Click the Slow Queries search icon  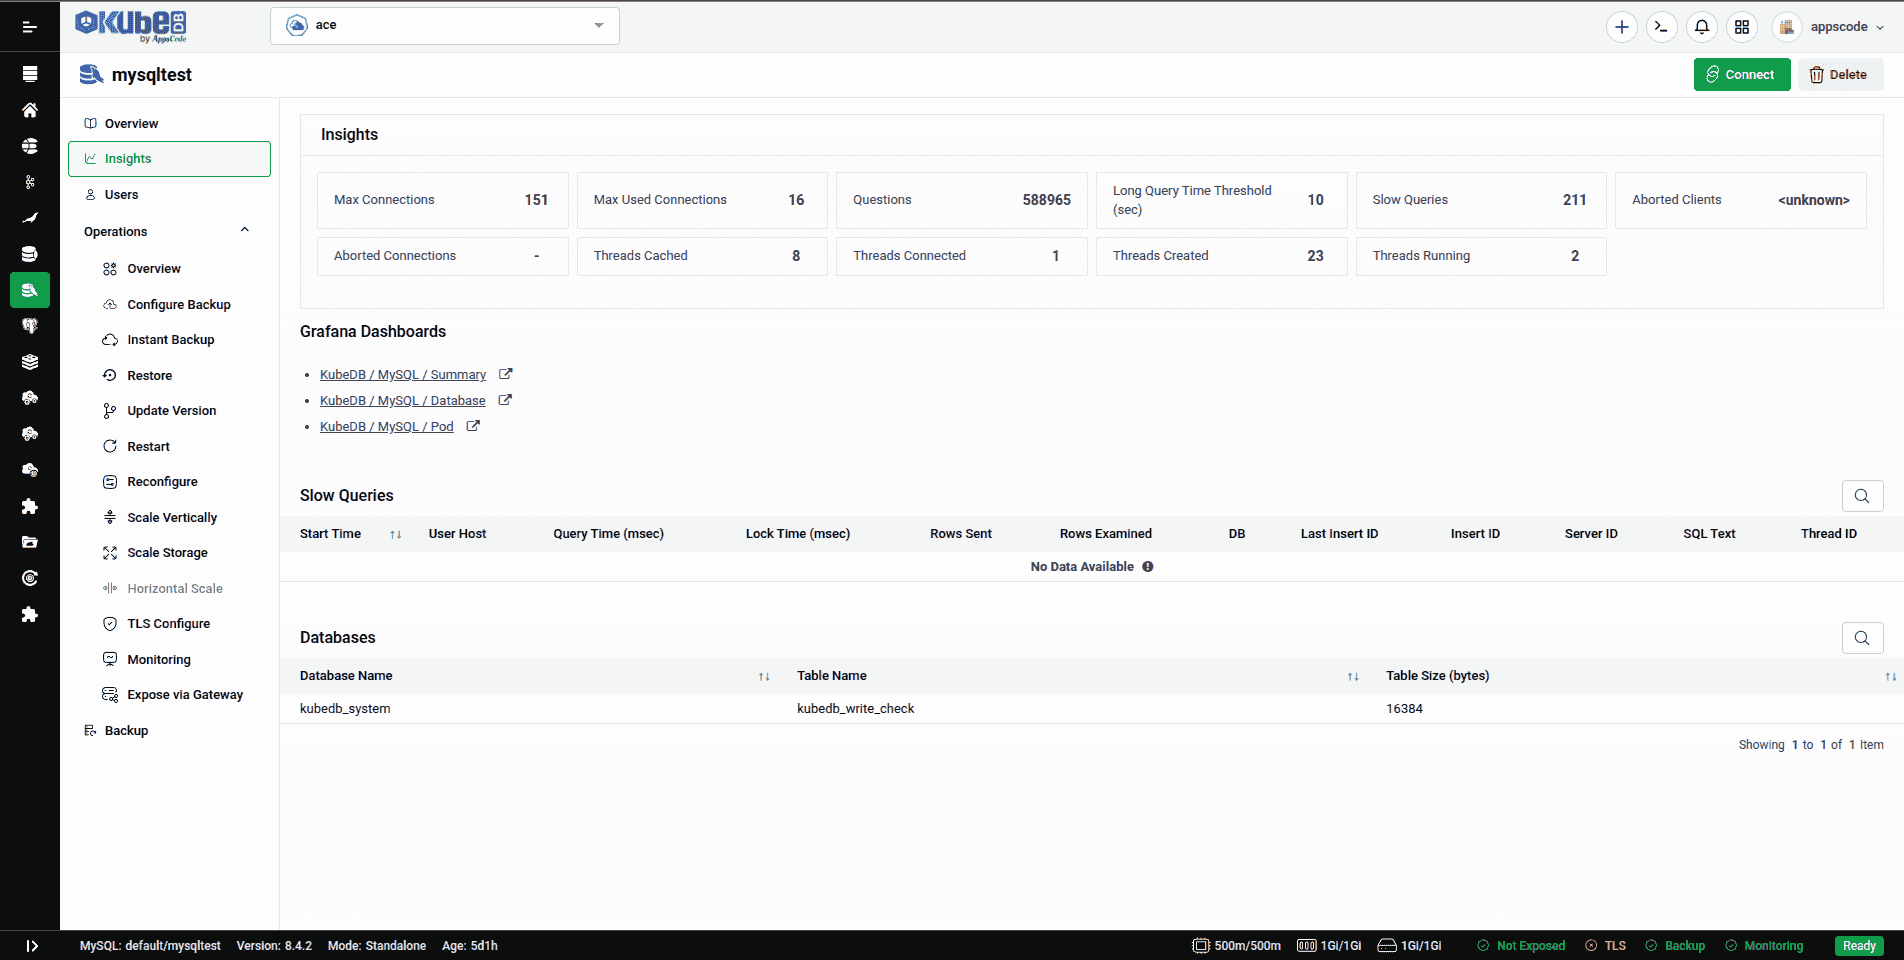[x=1862, y=496]
